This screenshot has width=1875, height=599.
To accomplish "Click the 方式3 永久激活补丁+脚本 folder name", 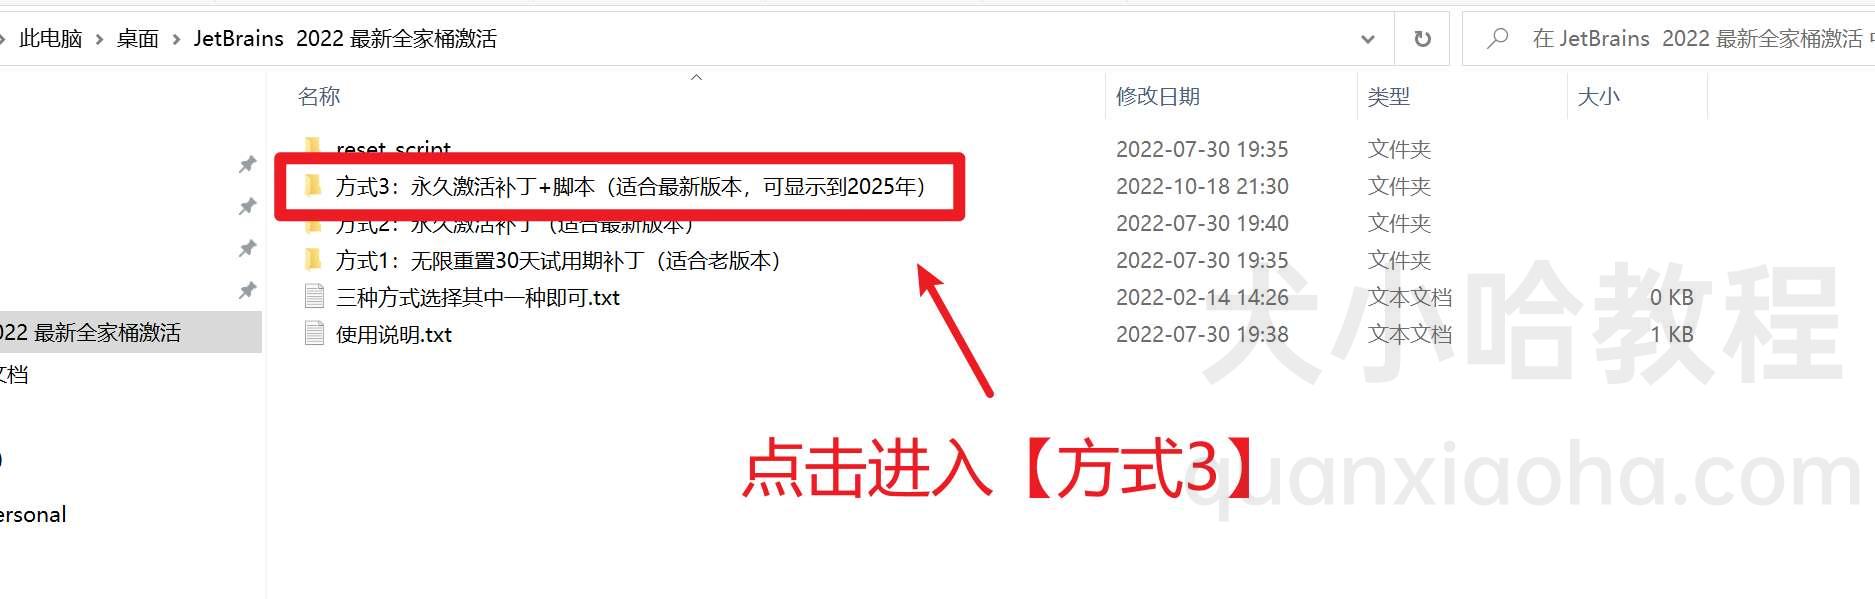I will pyautogui.click(x=631, y=186).
